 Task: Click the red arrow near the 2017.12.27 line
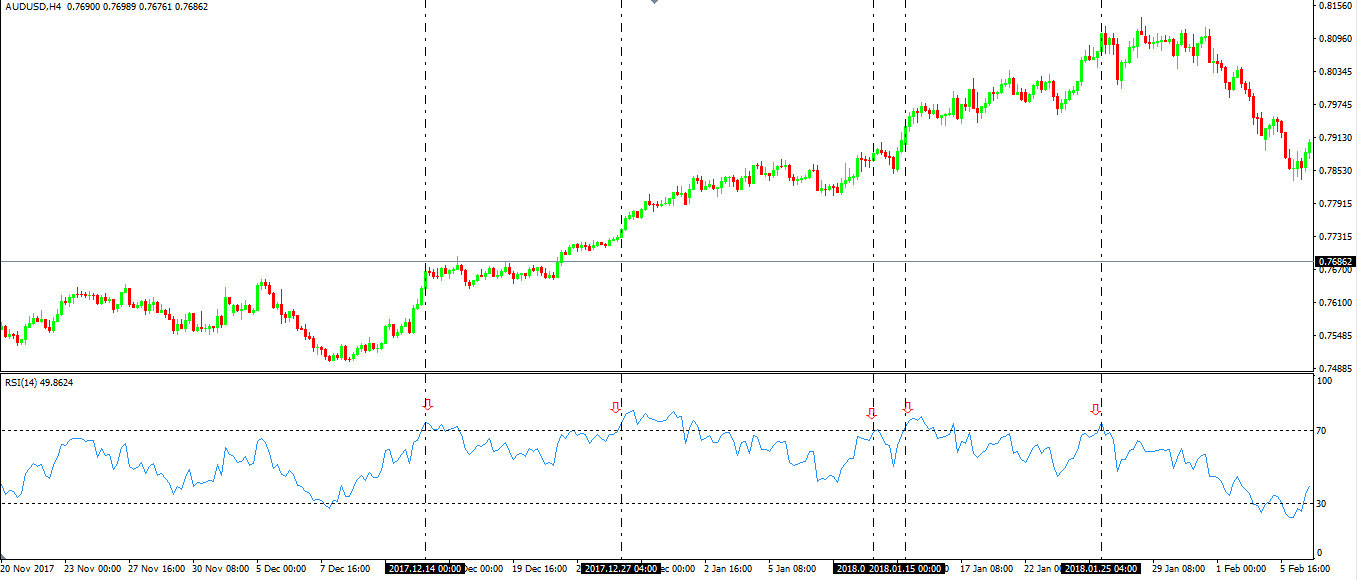coord(615,407)
